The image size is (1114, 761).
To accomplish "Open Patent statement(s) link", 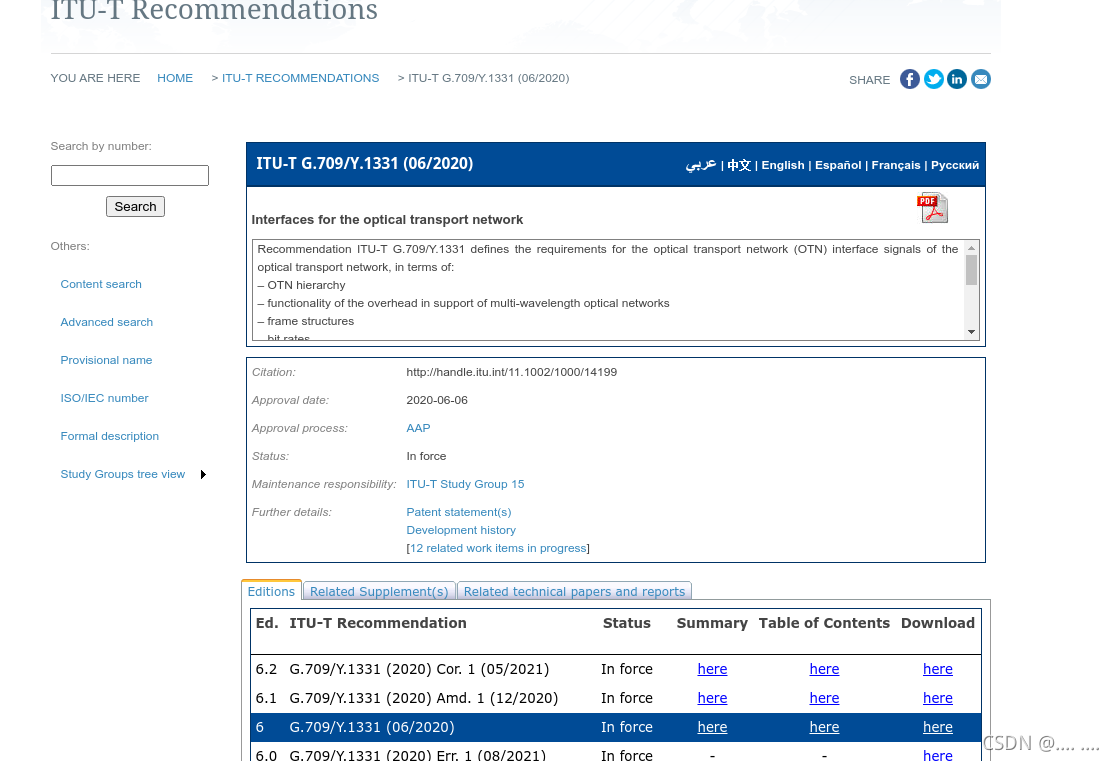I will click(459, 512).
